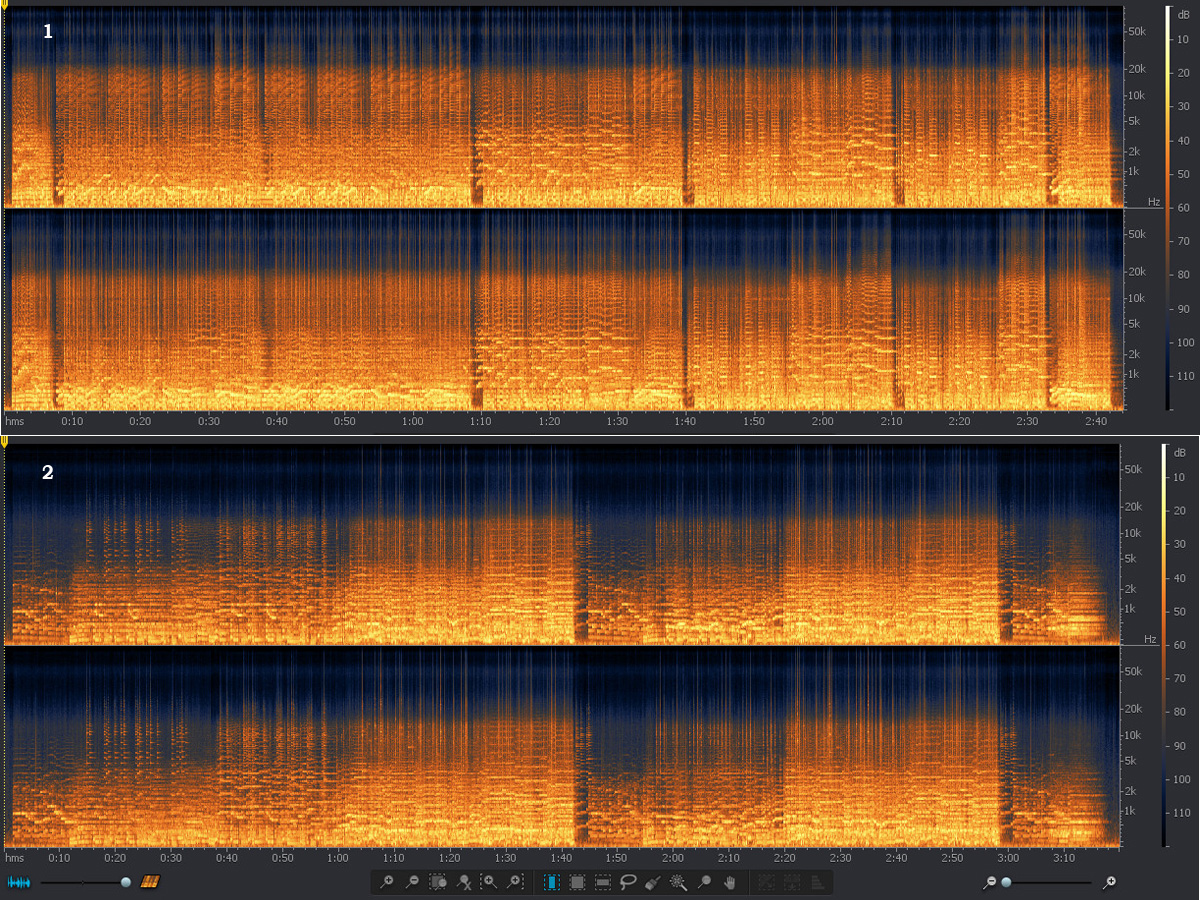Click the dB color scale bar of spectrogram 1

(x=1166, y=209)
